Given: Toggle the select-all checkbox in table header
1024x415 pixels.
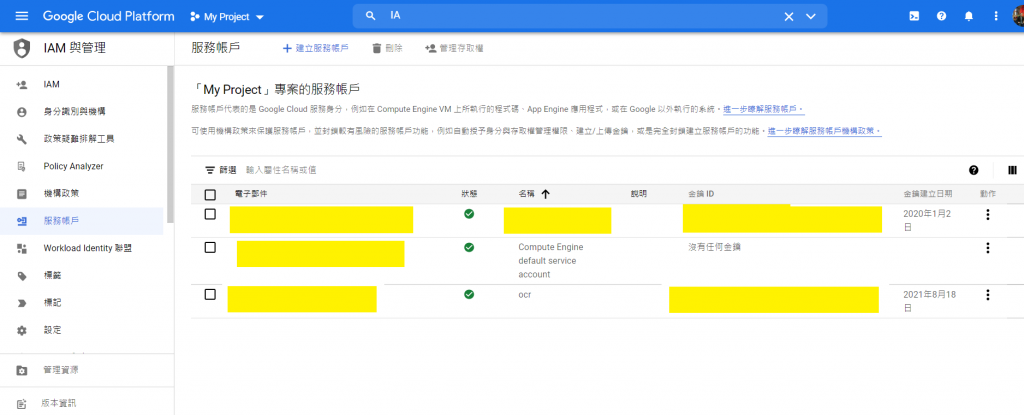Looking at the screenshot, I should tap(210, 194).
